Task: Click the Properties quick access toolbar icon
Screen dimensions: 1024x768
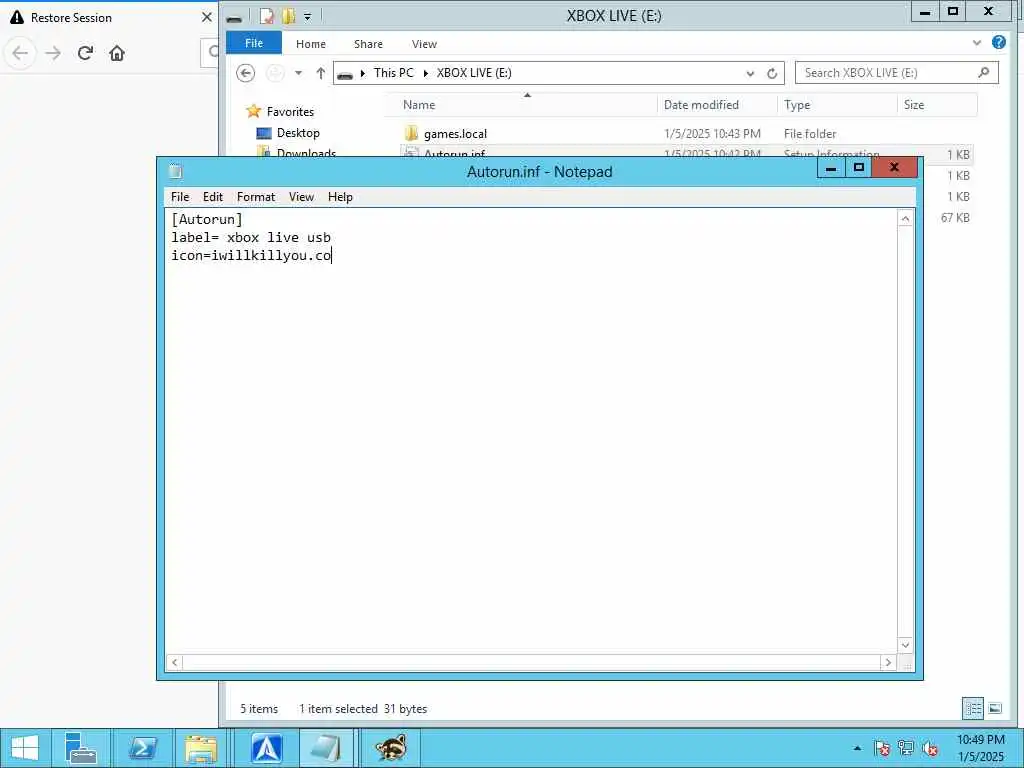Action: (266, 16)
